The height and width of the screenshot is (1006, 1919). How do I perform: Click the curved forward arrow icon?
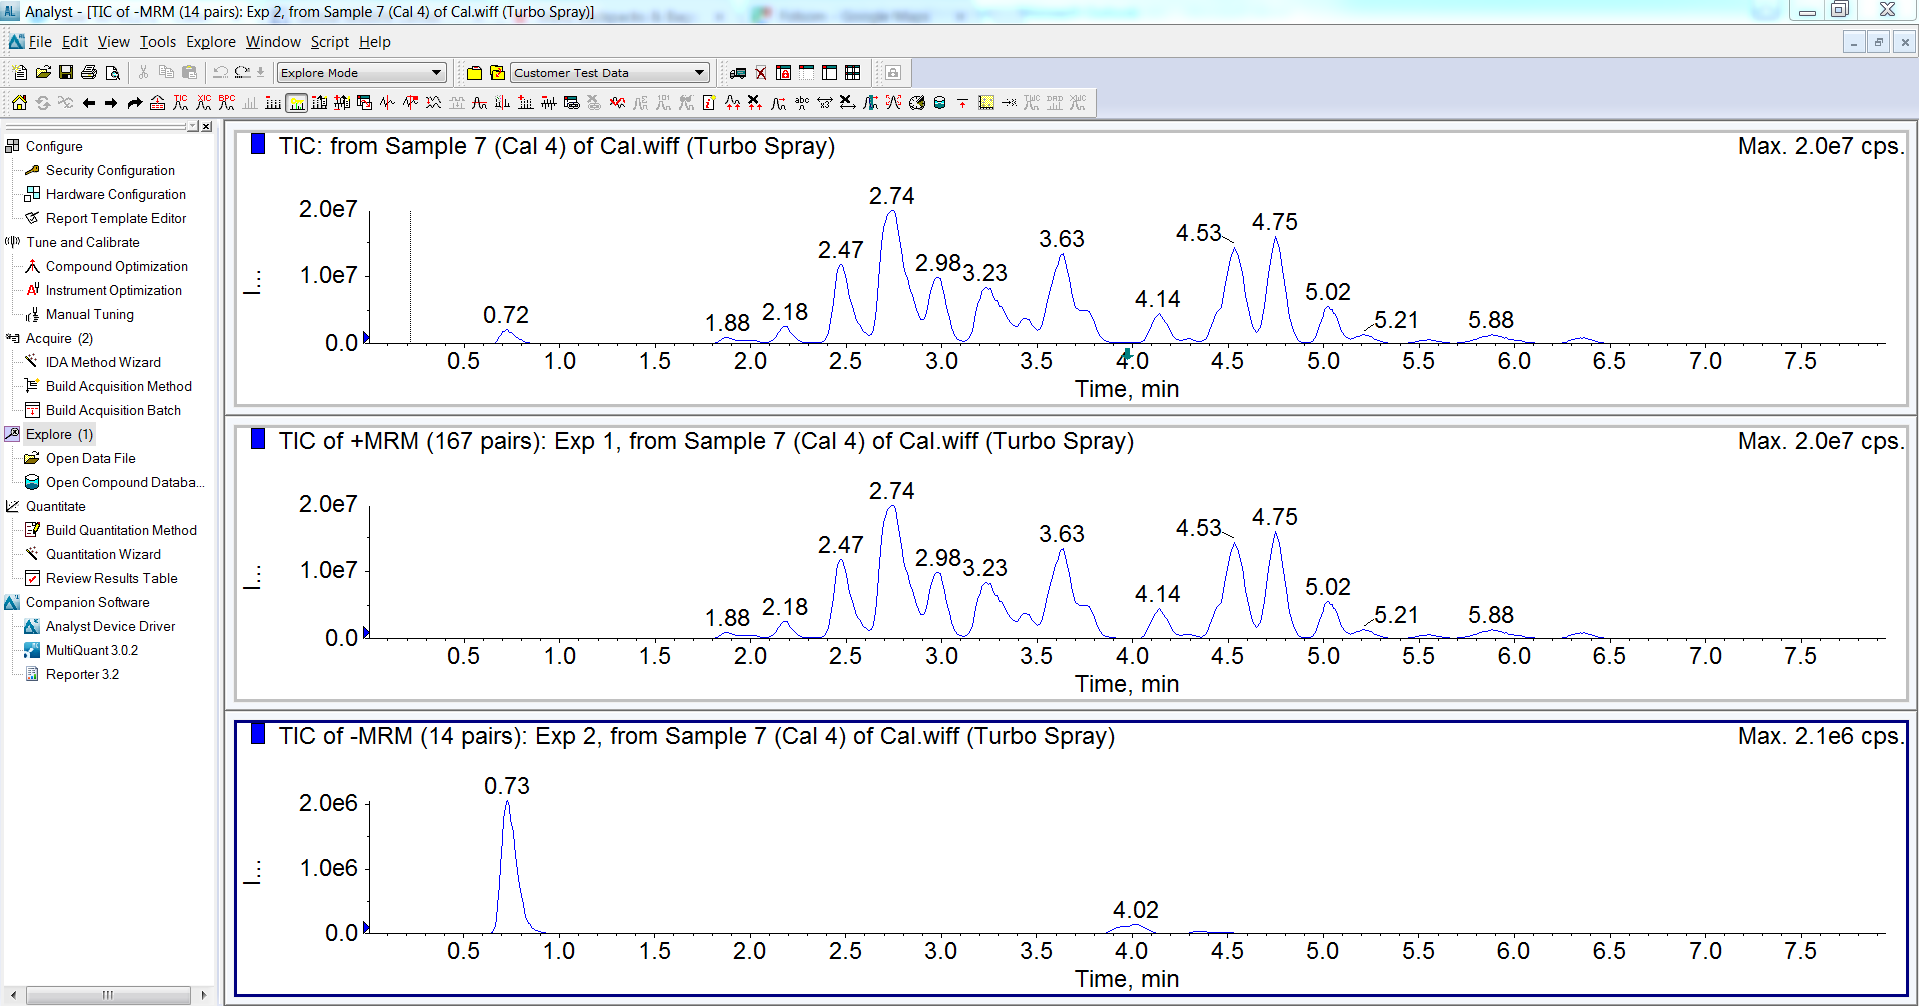pos(134,103)
